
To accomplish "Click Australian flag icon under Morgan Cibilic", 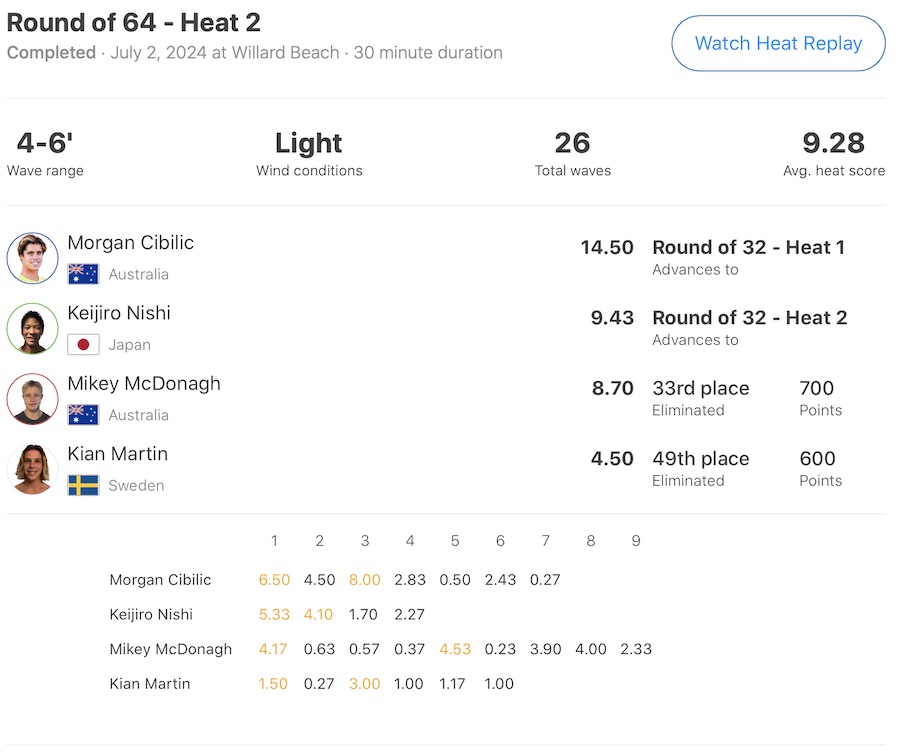I will click(83, 274).
